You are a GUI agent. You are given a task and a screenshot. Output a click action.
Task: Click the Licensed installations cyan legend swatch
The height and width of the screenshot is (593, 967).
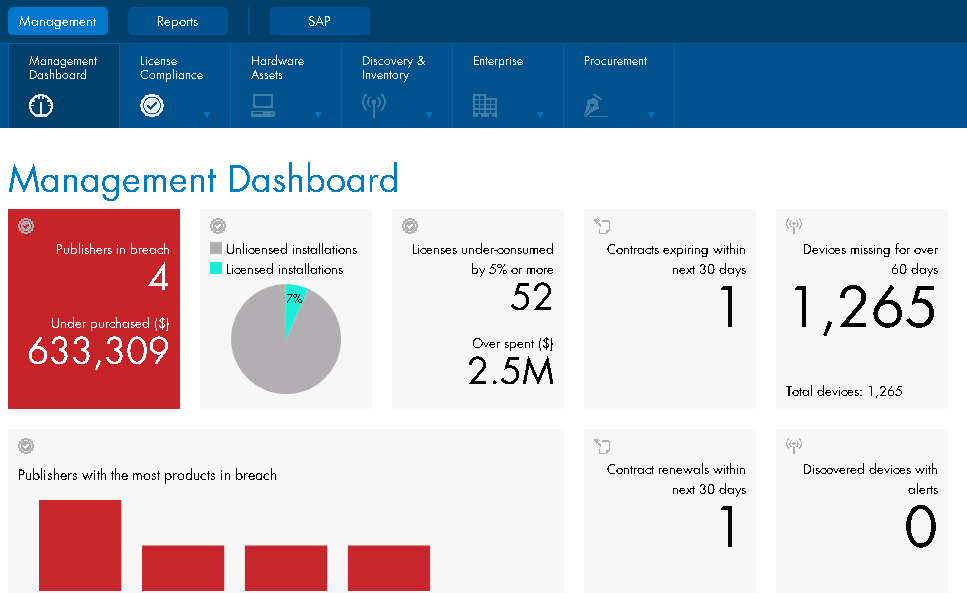[x=215, y=269]
